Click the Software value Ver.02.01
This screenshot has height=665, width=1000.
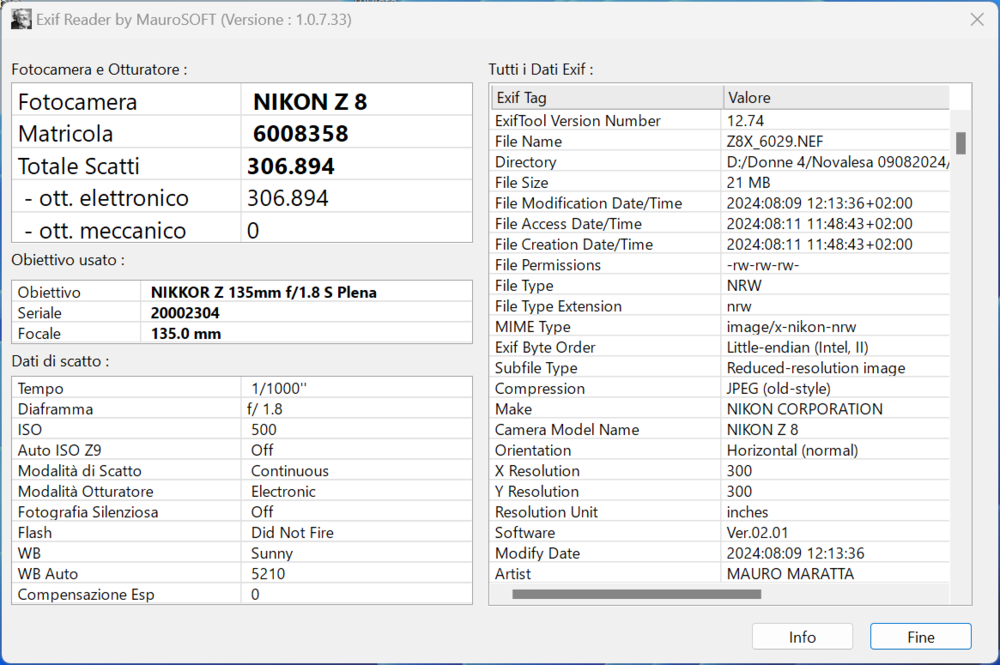757,532
